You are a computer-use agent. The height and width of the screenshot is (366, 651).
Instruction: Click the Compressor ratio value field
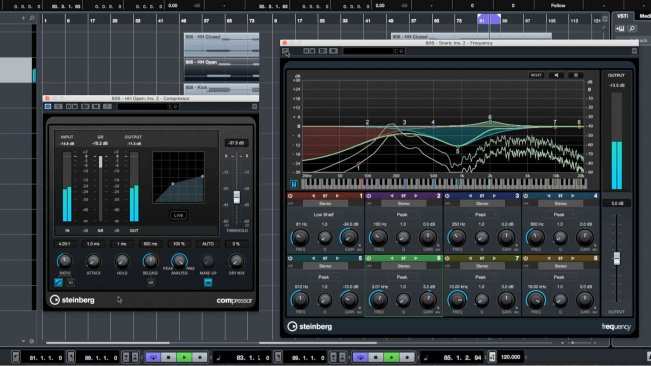pos(64,244)
